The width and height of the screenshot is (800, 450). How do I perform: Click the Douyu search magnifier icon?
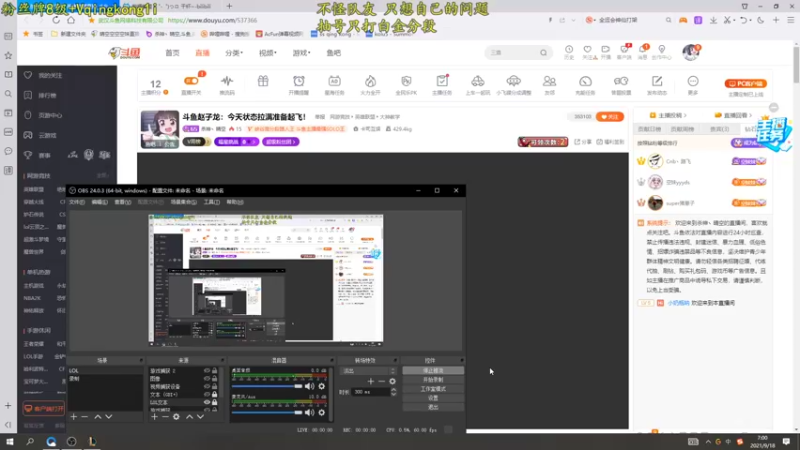pyautogui.click(x=543, y=53)
